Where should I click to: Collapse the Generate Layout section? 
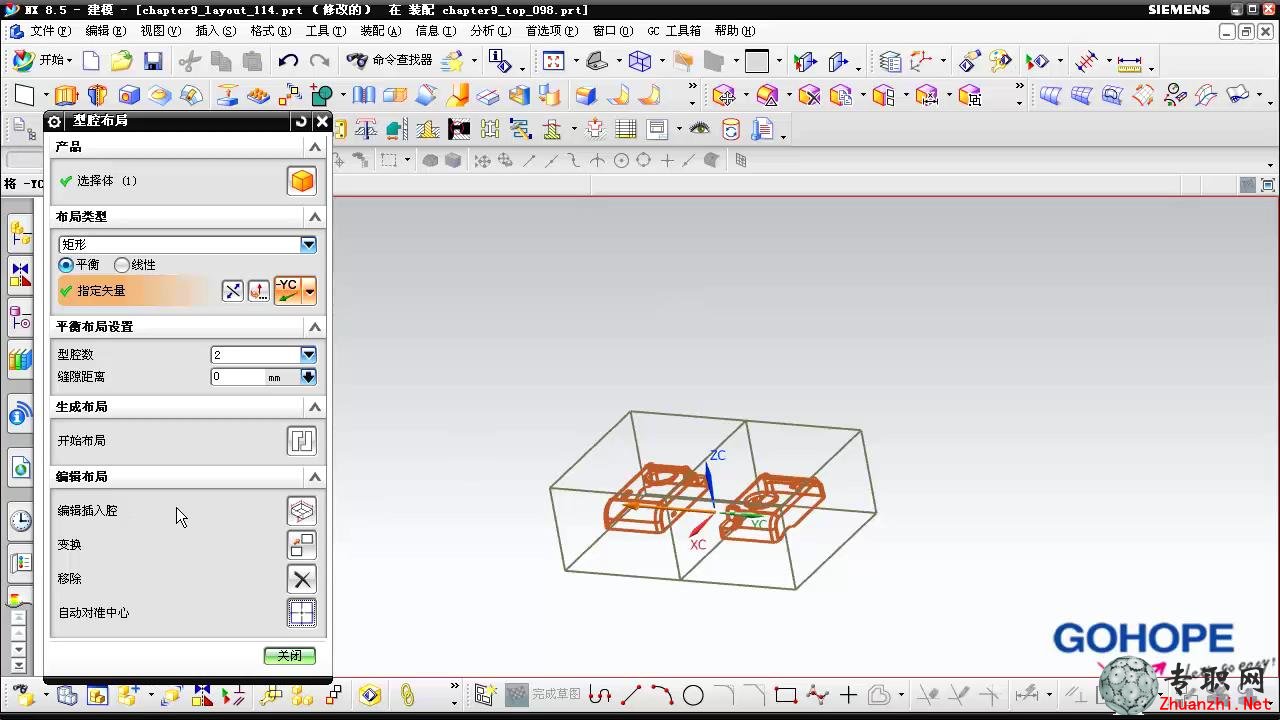click(315, 407)
